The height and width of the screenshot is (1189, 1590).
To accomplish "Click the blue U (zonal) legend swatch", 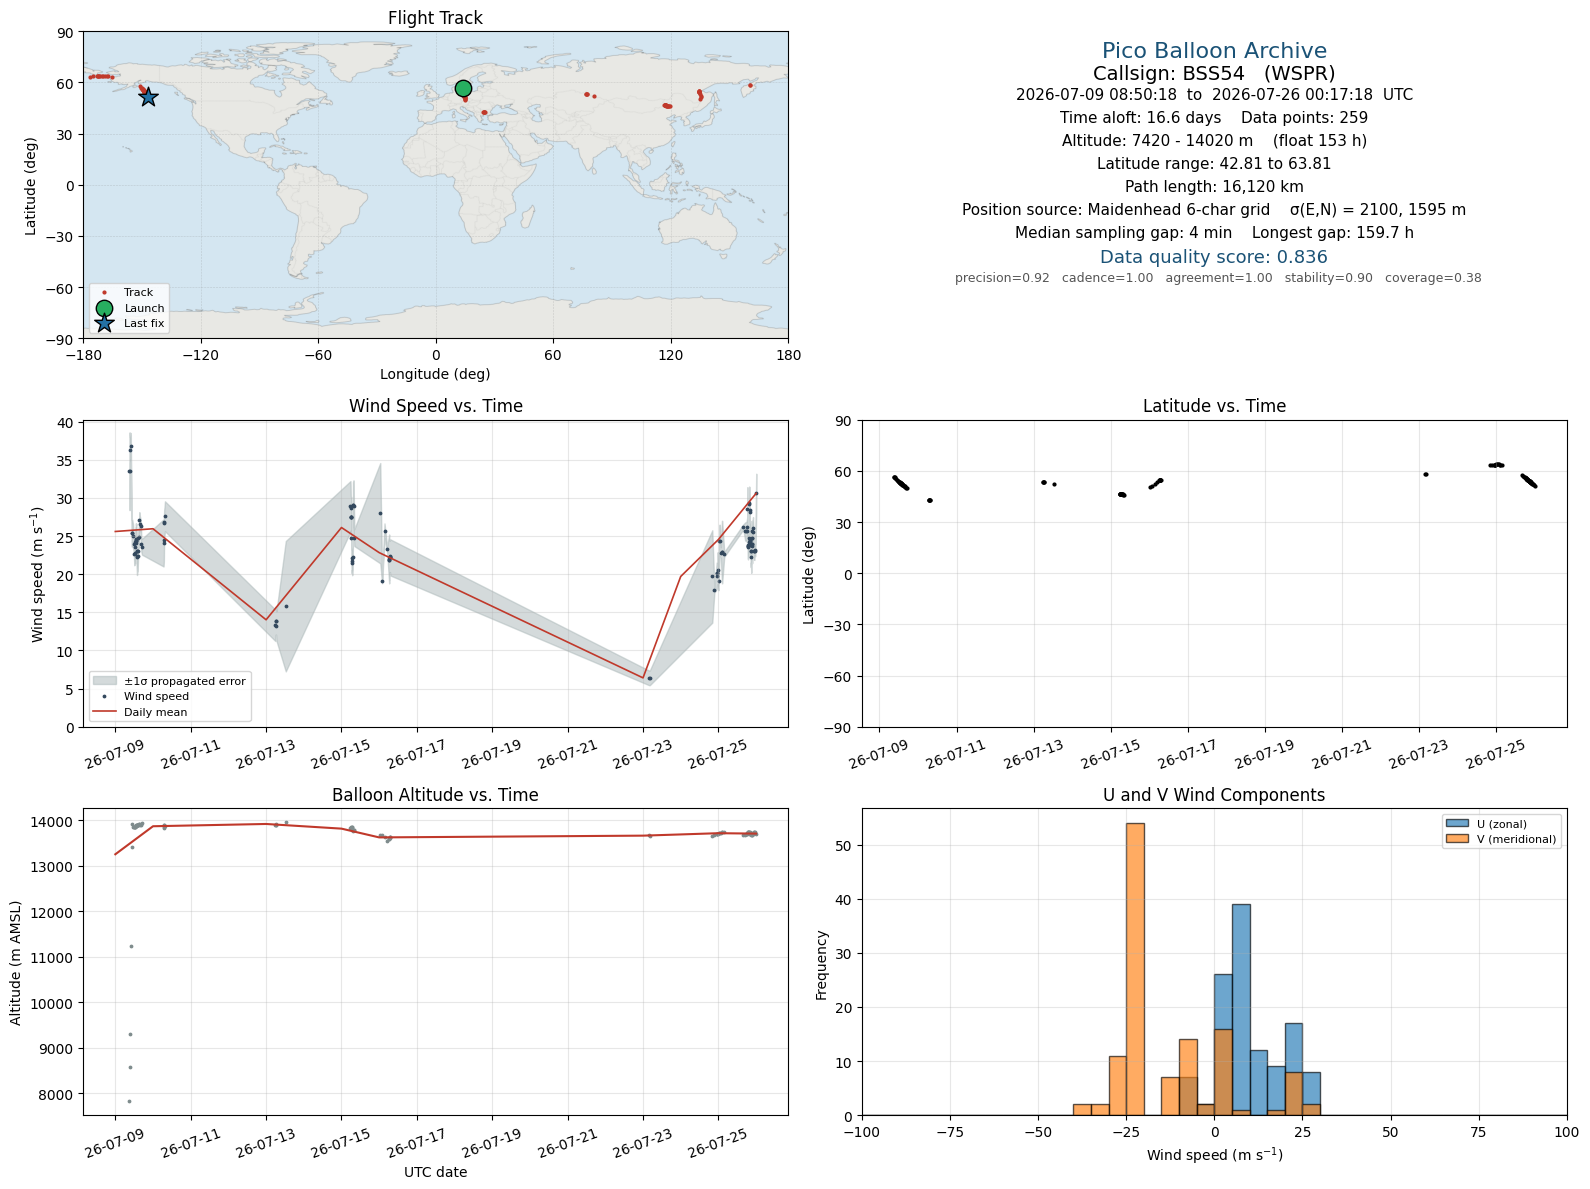I will click(1456, 824).
